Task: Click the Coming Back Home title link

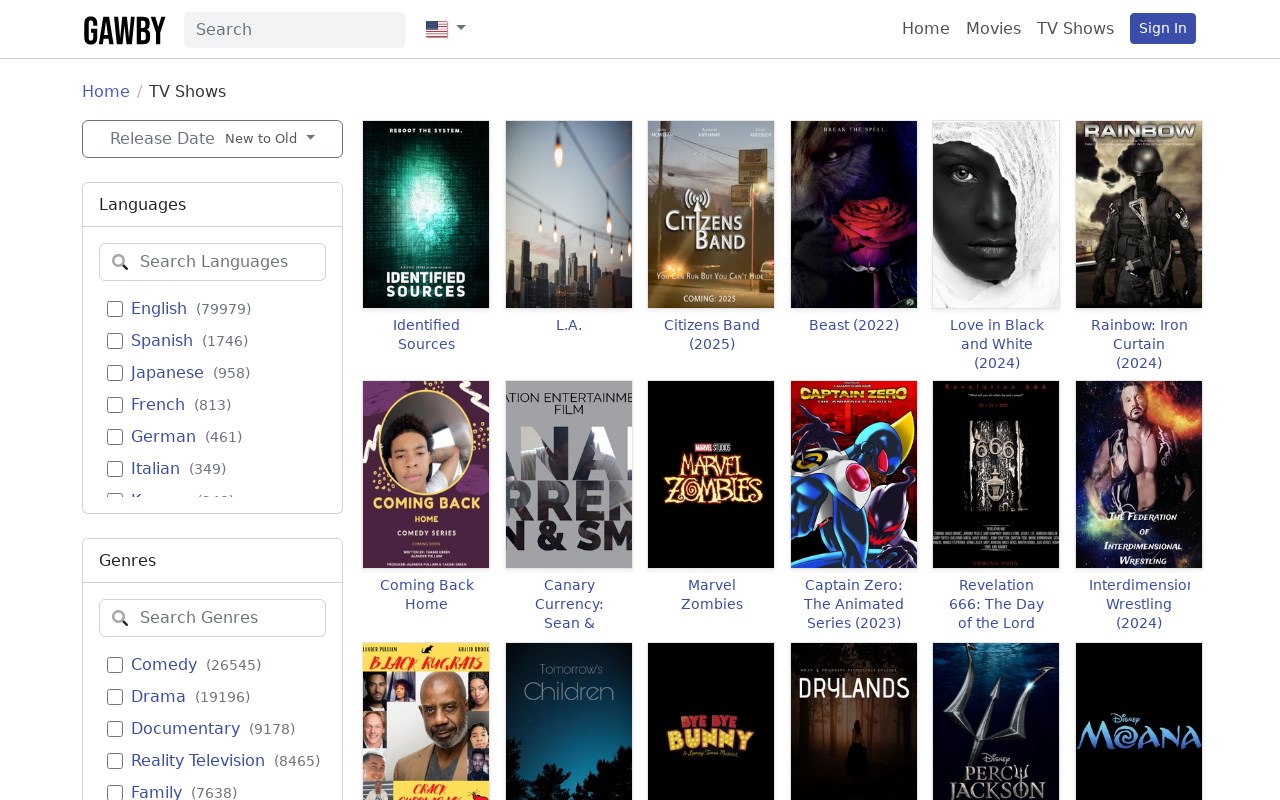Action: point(426,595)
